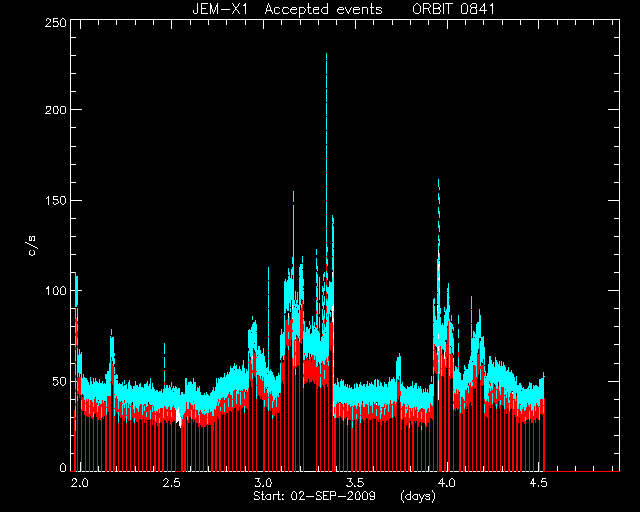This screenshot has width=640, height=512.
Task: Click the 100 y-axis tick label
Action: click(x=55, y=291)
